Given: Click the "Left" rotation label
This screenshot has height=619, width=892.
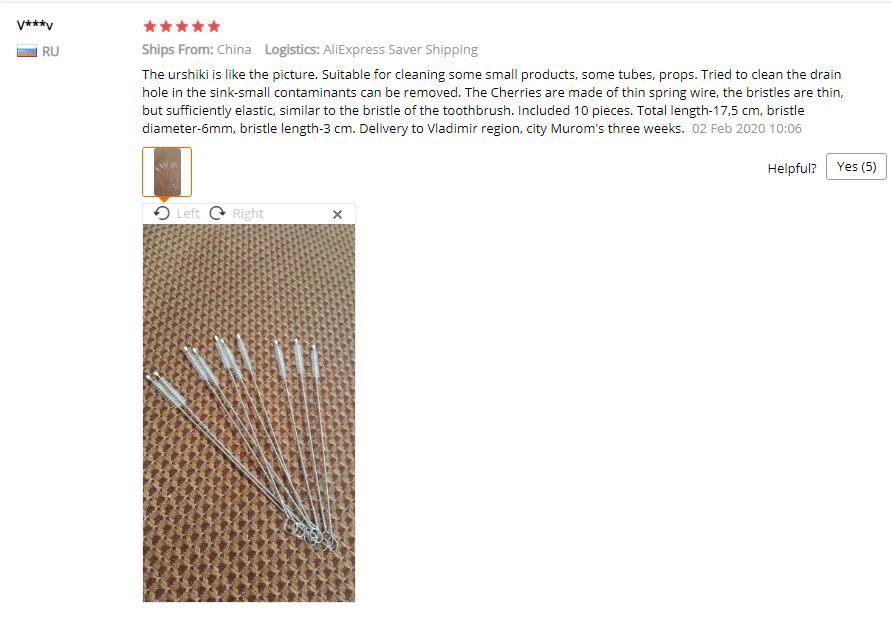Looking at the screenshot, I should [188, 213].
